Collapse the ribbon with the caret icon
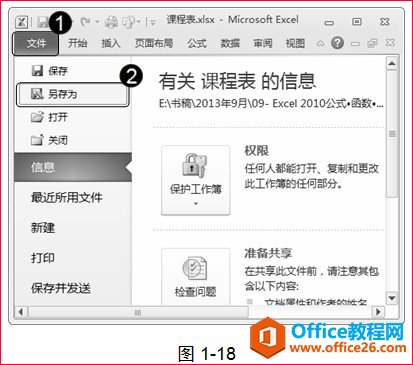The width and height of the screenshot is (413, 365). (320, 43)
